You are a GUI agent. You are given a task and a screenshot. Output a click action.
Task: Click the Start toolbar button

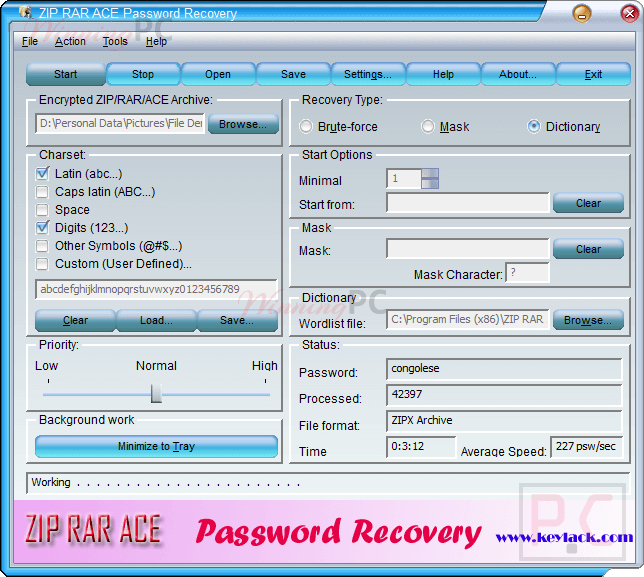click(66, 74)
